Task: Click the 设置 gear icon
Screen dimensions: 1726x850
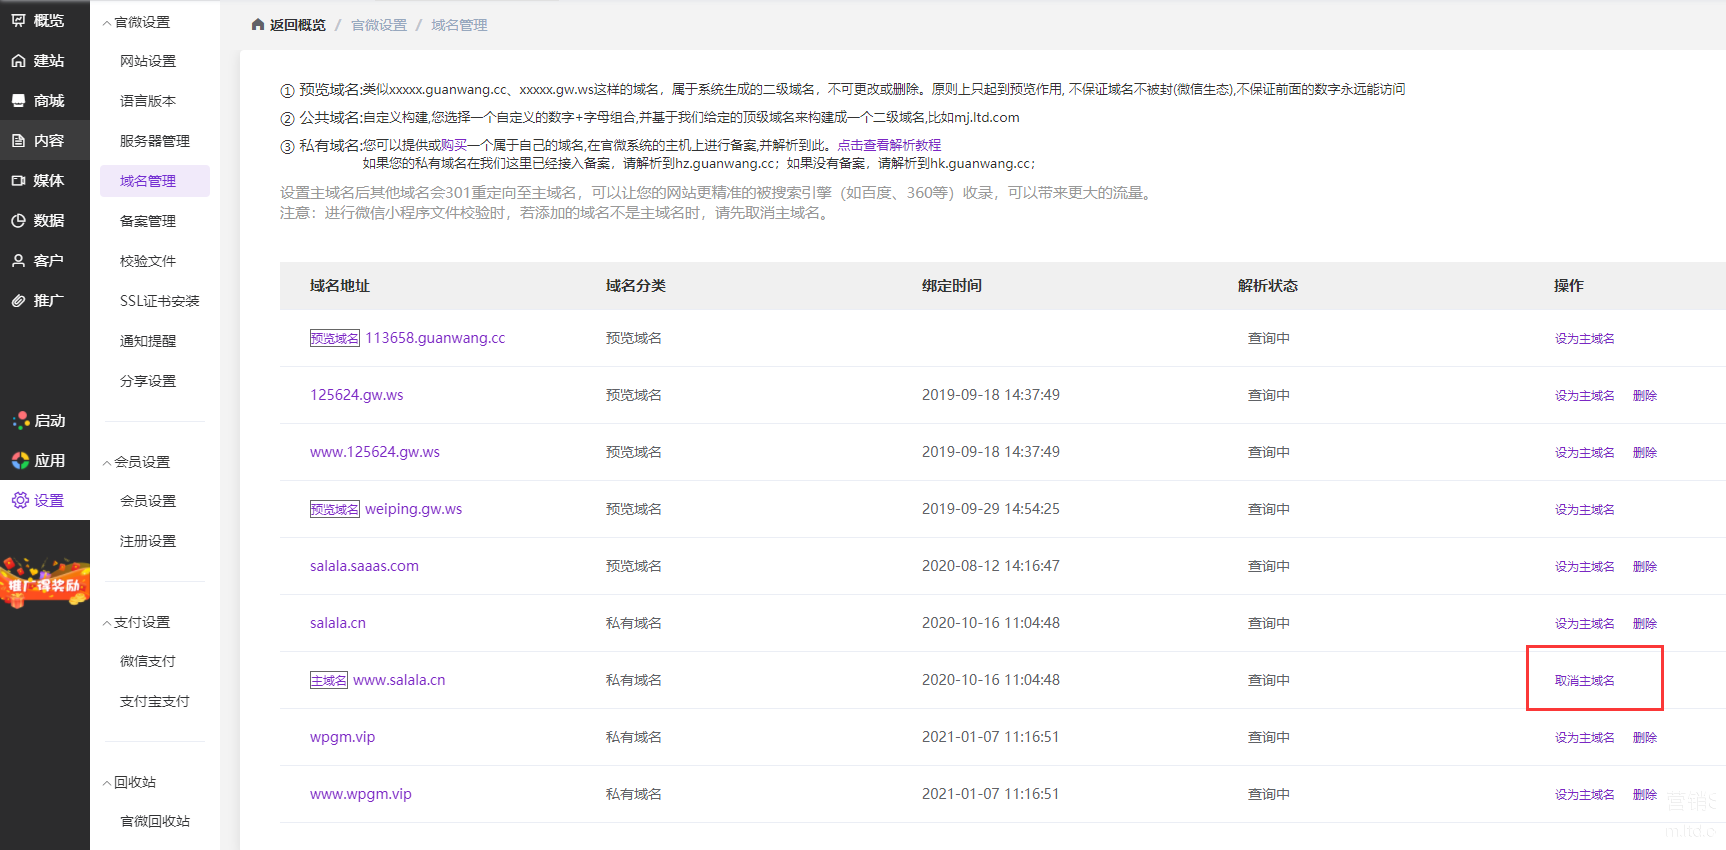Action: coord(20,501)
